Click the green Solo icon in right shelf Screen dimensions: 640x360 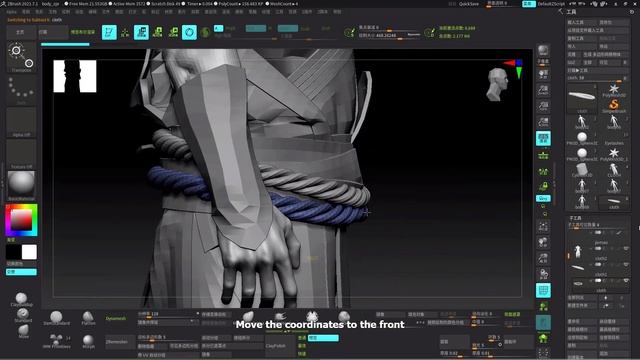543,338
